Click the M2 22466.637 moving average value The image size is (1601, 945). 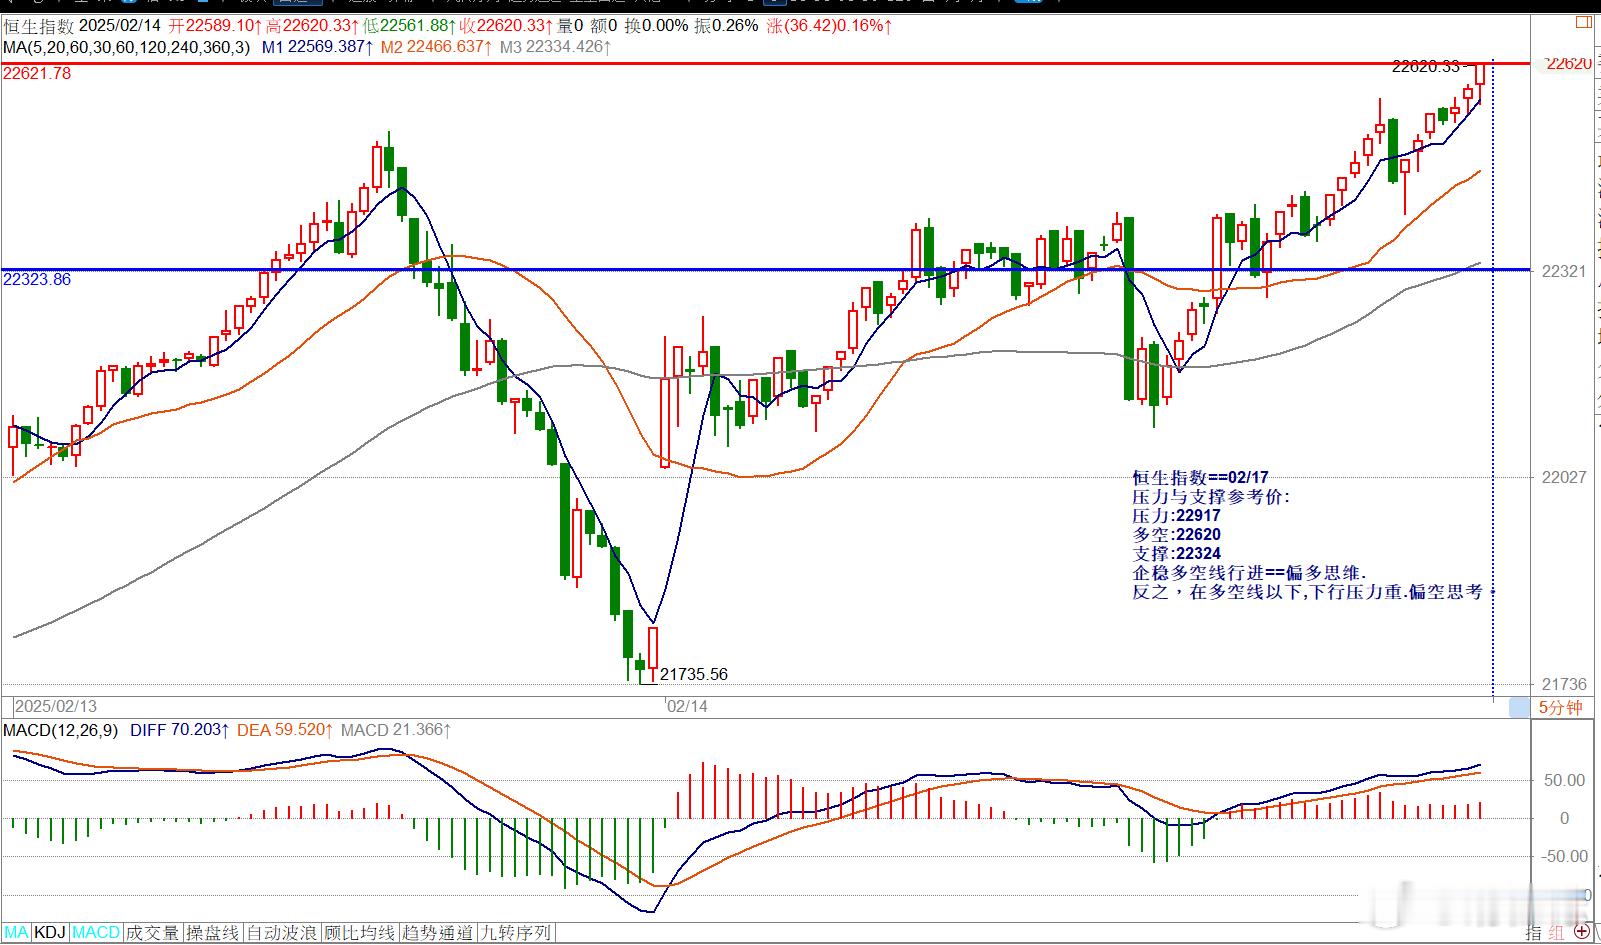436,47
